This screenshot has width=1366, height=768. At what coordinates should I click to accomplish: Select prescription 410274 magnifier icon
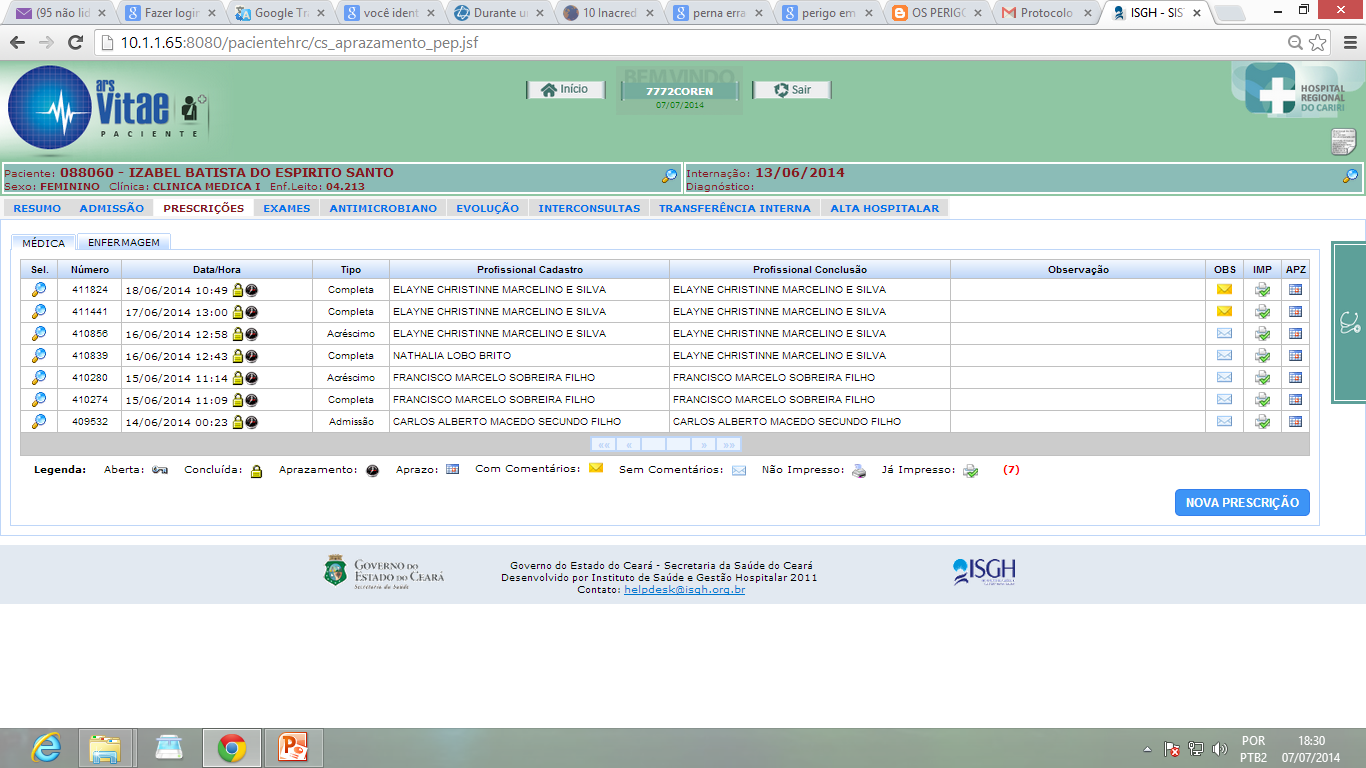39,400
